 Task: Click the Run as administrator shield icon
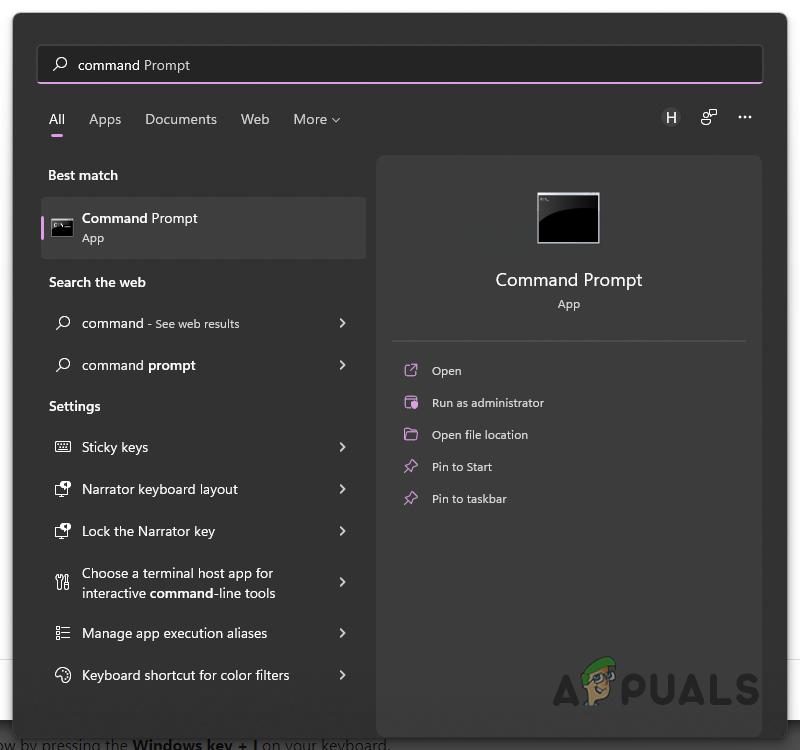[x=411, y=403]
